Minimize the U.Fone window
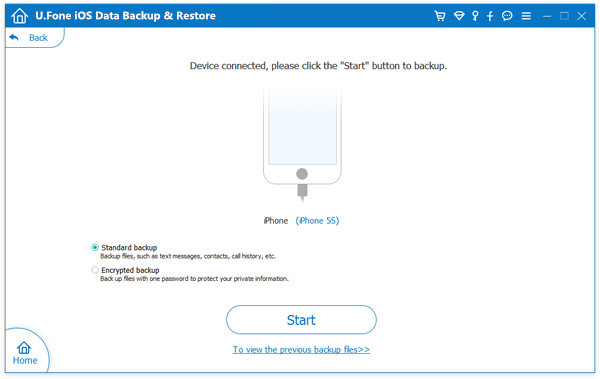600x379 pixels. 547,16
